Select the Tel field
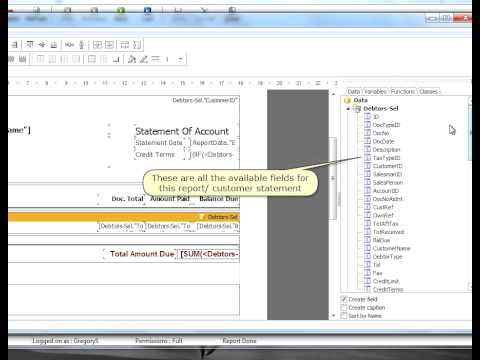Screen dimensions: 480x360 click(372, 265)
